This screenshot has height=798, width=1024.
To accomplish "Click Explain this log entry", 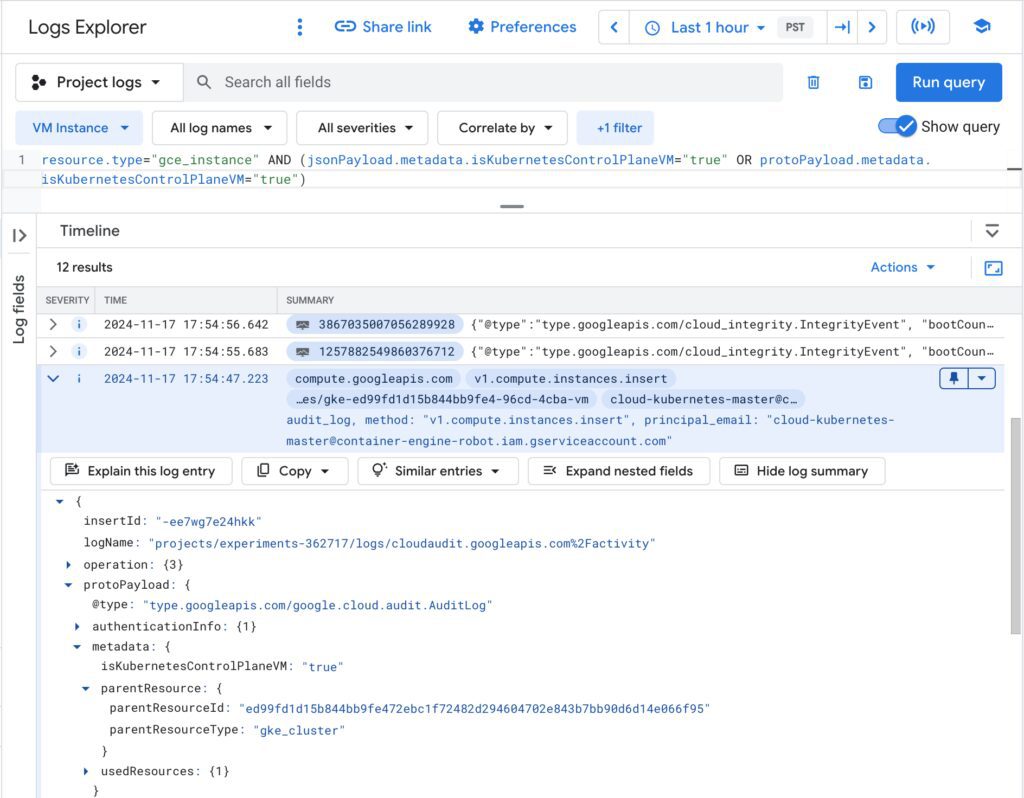I will click(140, 470).
